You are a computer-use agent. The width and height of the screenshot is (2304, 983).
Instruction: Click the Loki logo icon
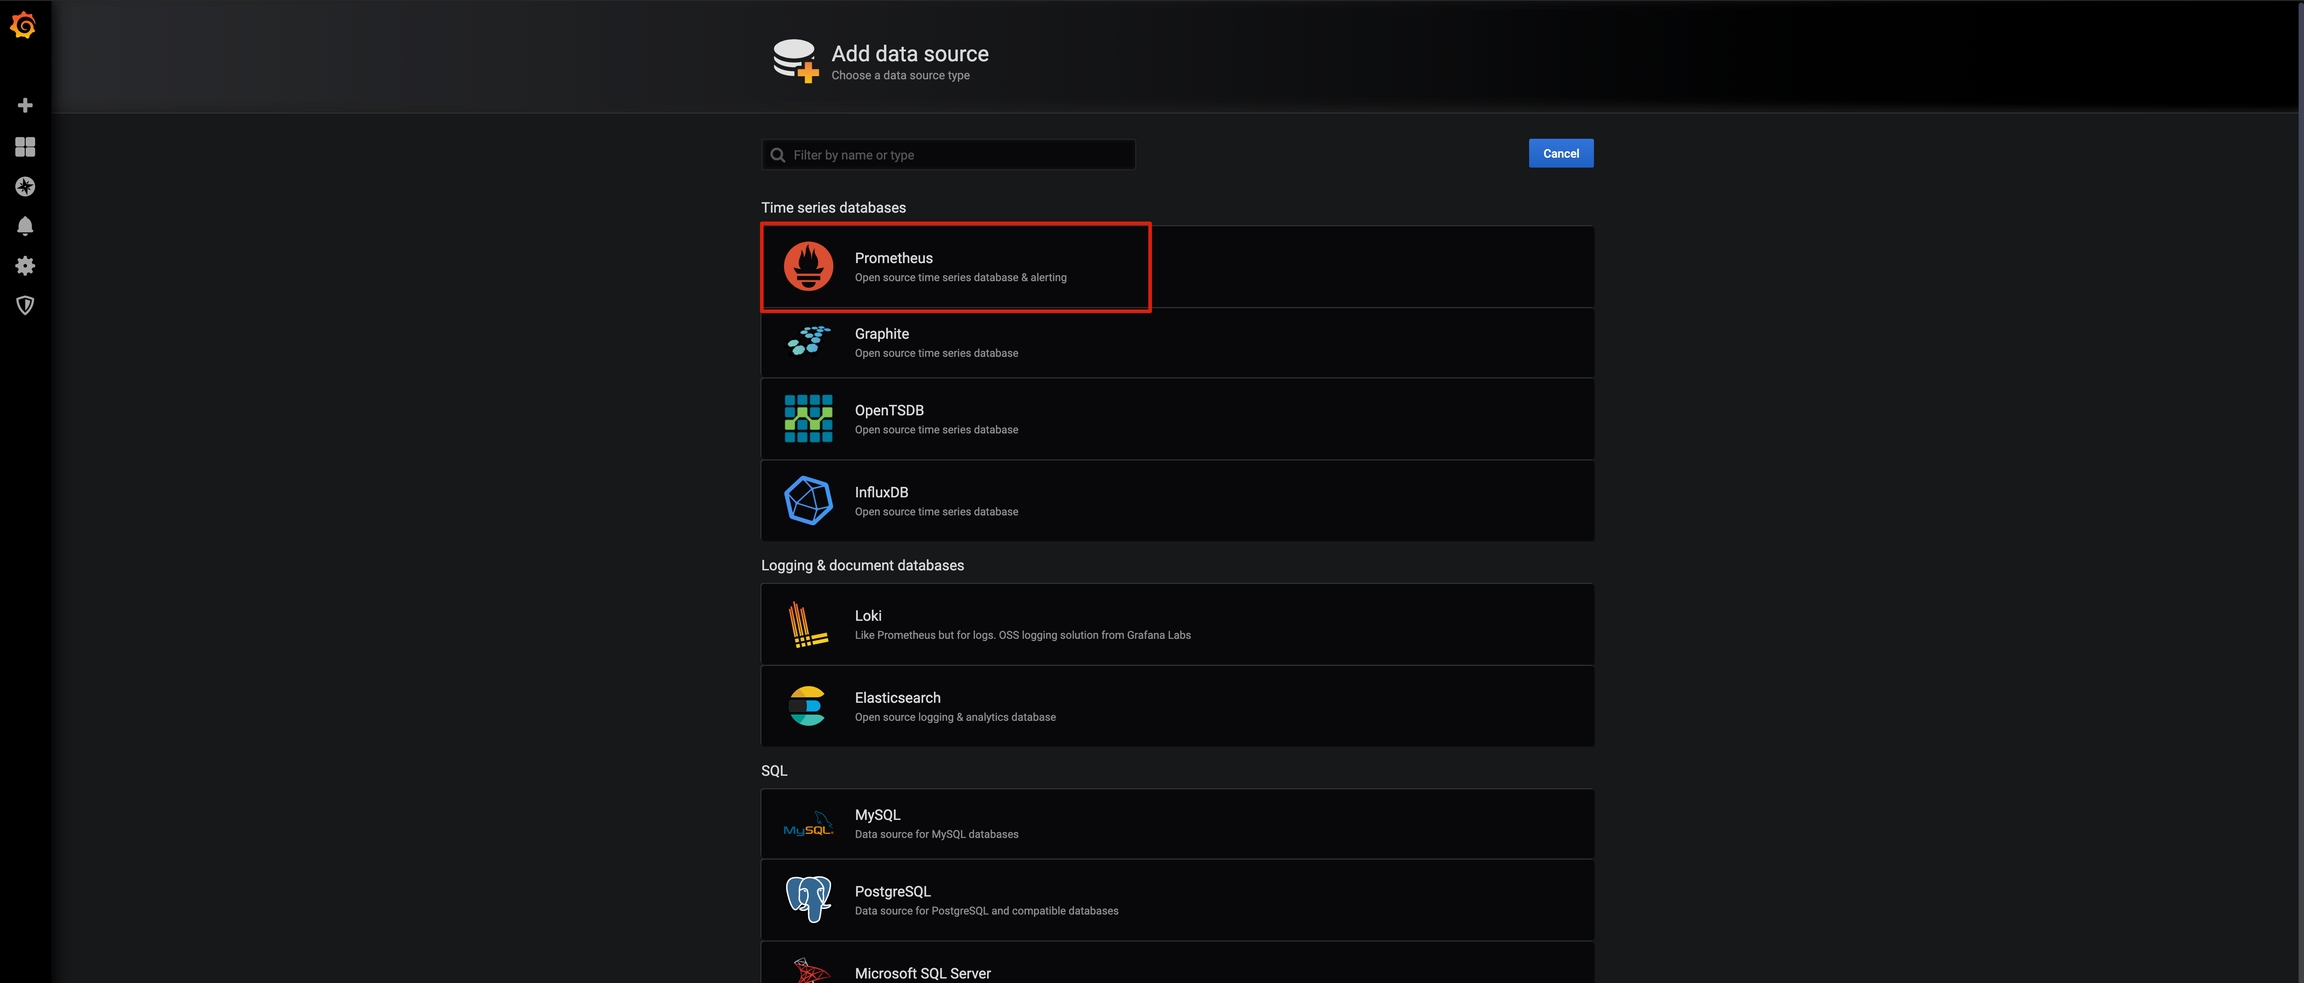pyautogui.click(x=808, y=624)
